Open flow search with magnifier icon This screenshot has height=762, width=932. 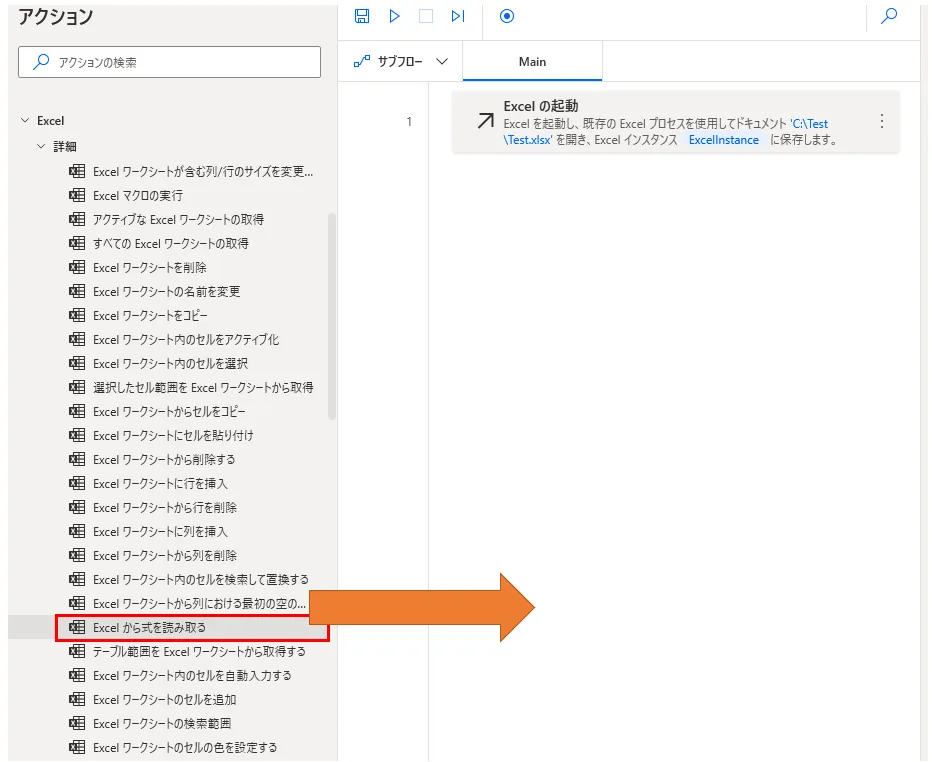click(x=889, y=16)
